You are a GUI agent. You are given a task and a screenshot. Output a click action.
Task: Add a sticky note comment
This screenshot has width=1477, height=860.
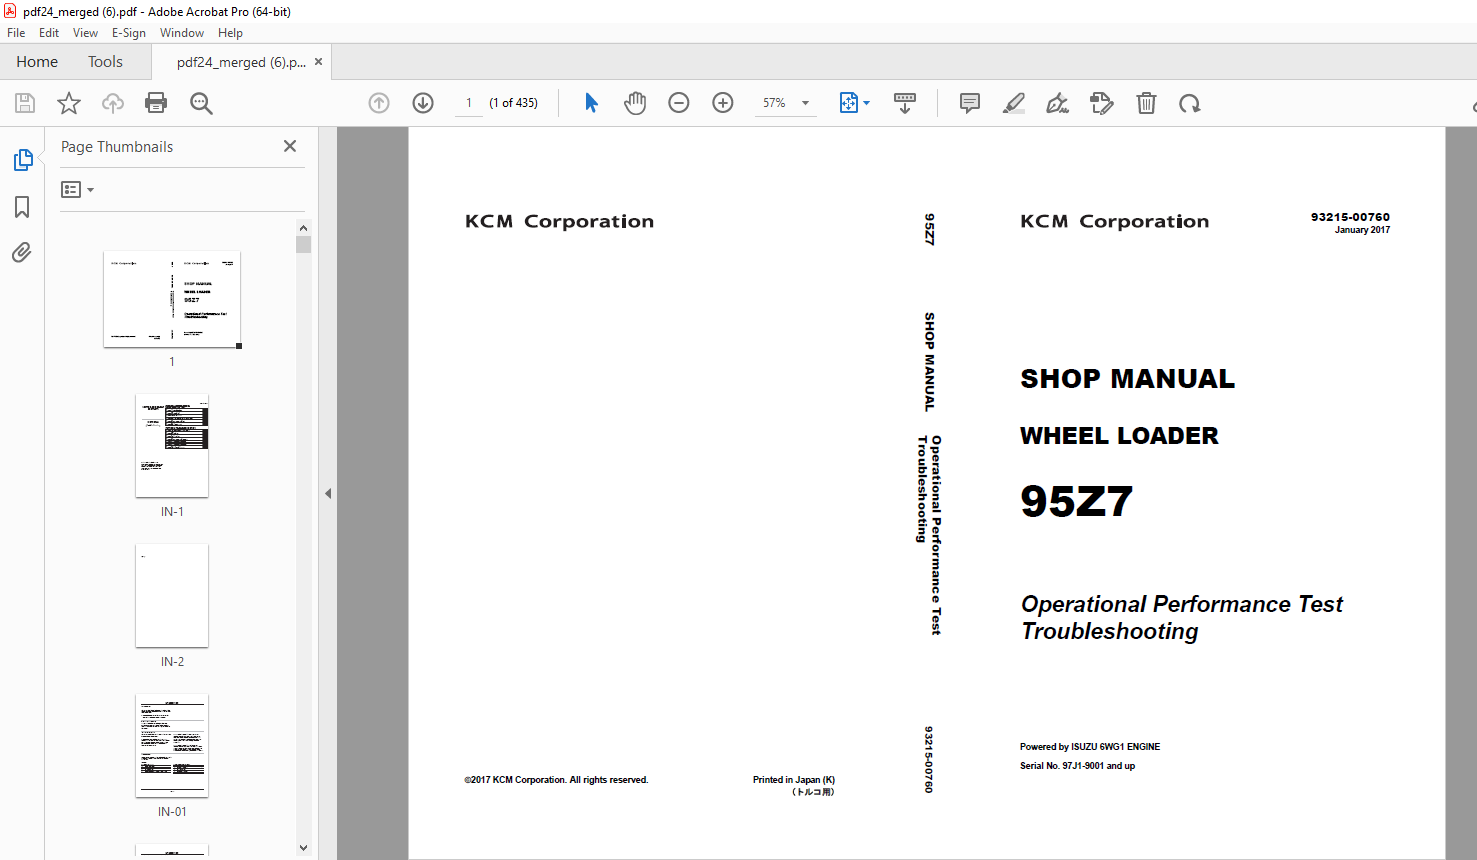pos(970,103)
